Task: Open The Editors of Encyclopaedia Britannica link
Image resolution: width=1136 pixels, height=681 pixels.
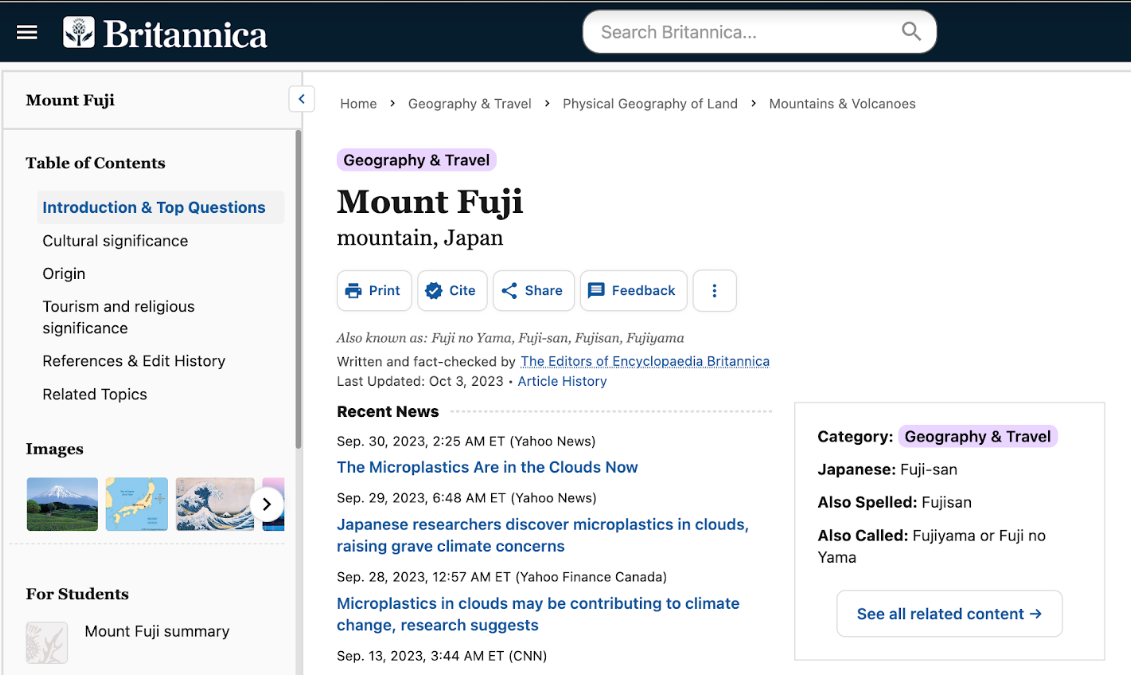Action: [x=645, y=361]
